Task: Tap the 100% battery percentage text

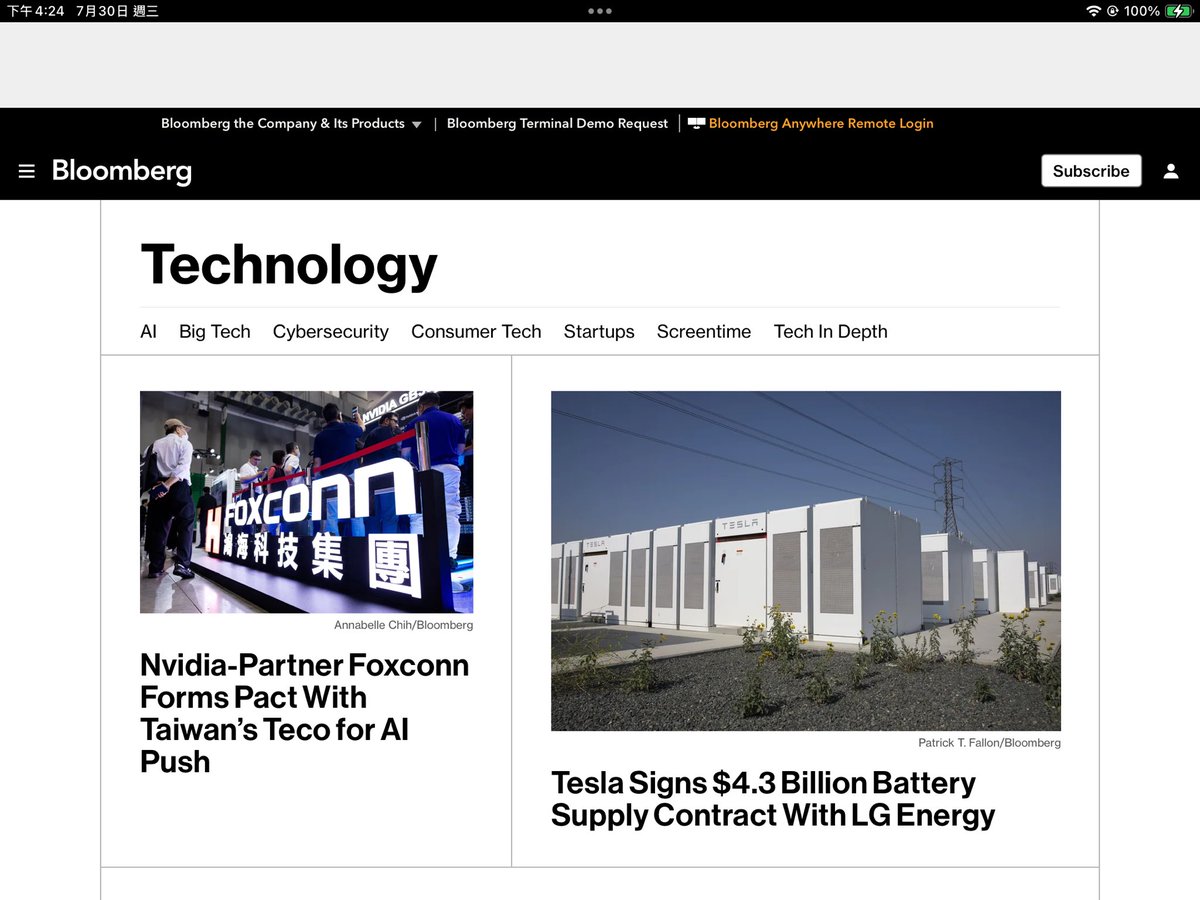Action: point(1142,11)
